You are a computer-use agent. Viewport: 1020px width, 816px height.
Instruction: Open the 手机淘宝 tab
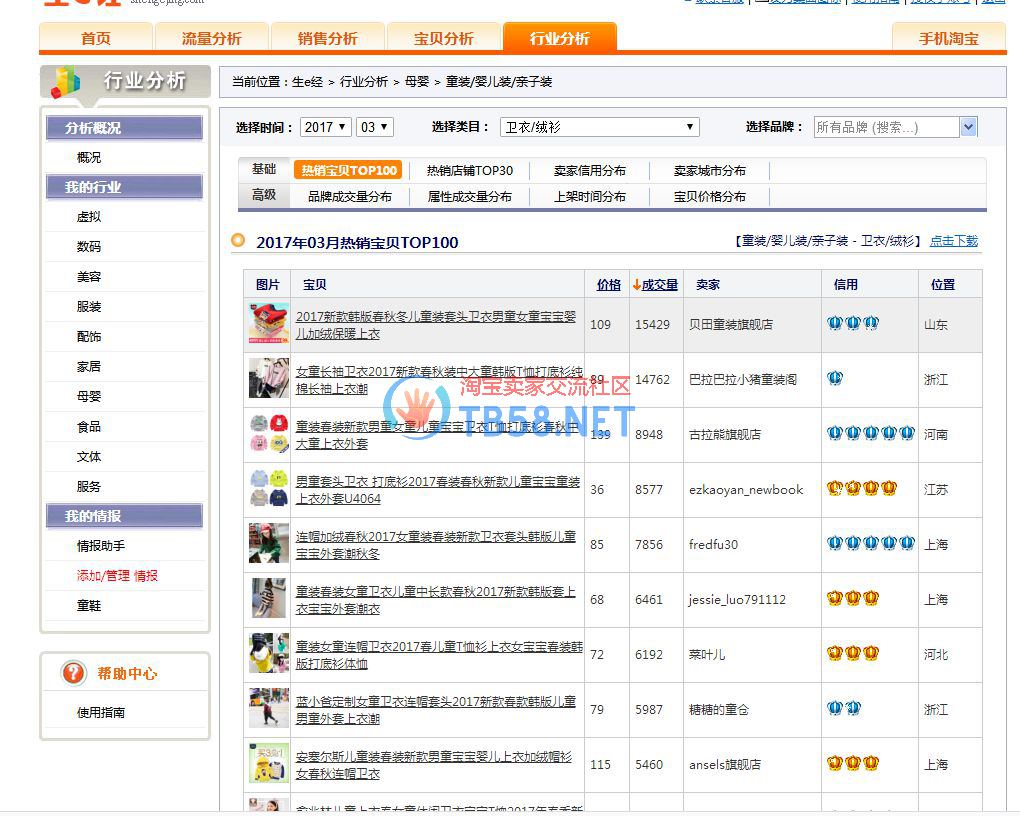[948, 39]
